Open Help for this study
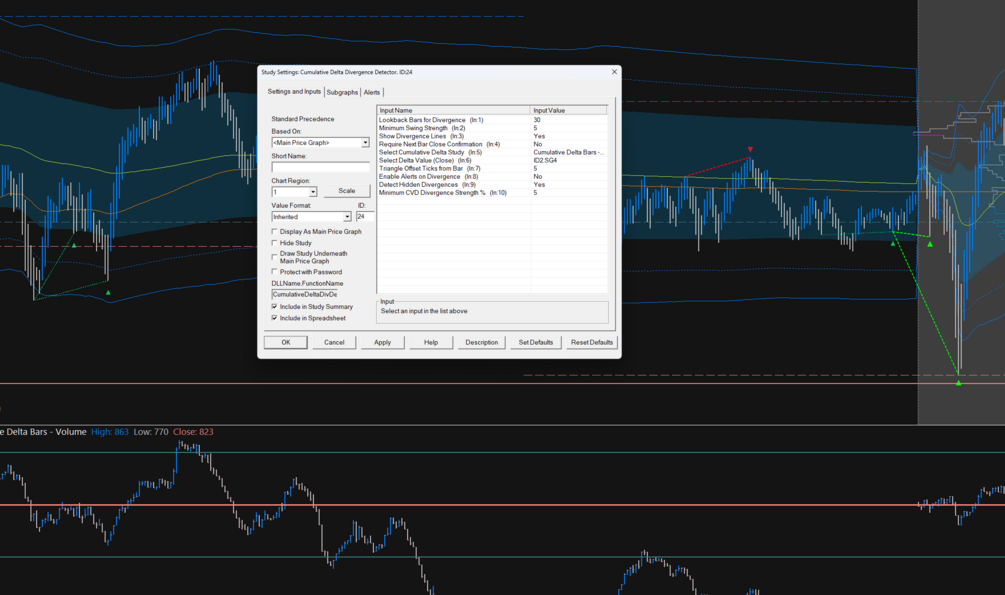 click(x=431, y=342)
